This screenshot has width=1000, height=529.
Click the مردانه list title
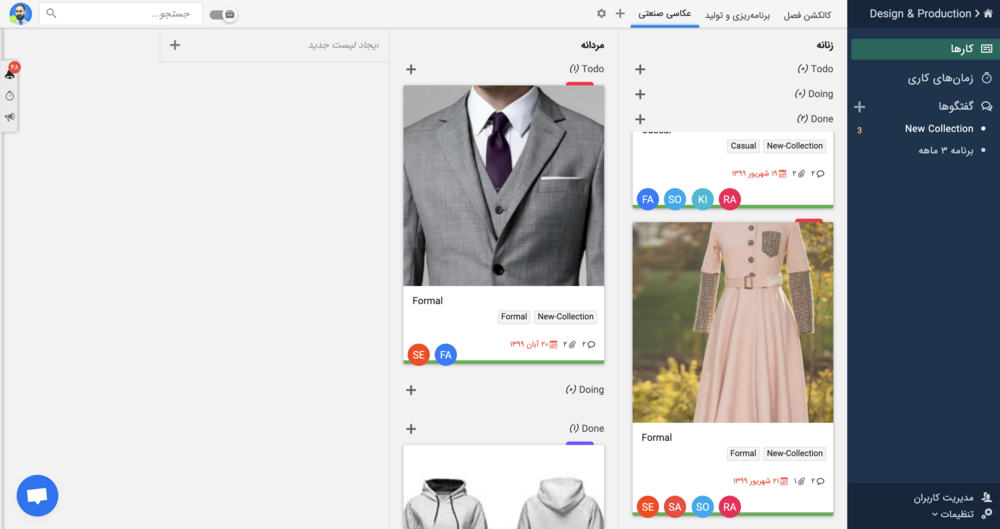pos(592,45)
